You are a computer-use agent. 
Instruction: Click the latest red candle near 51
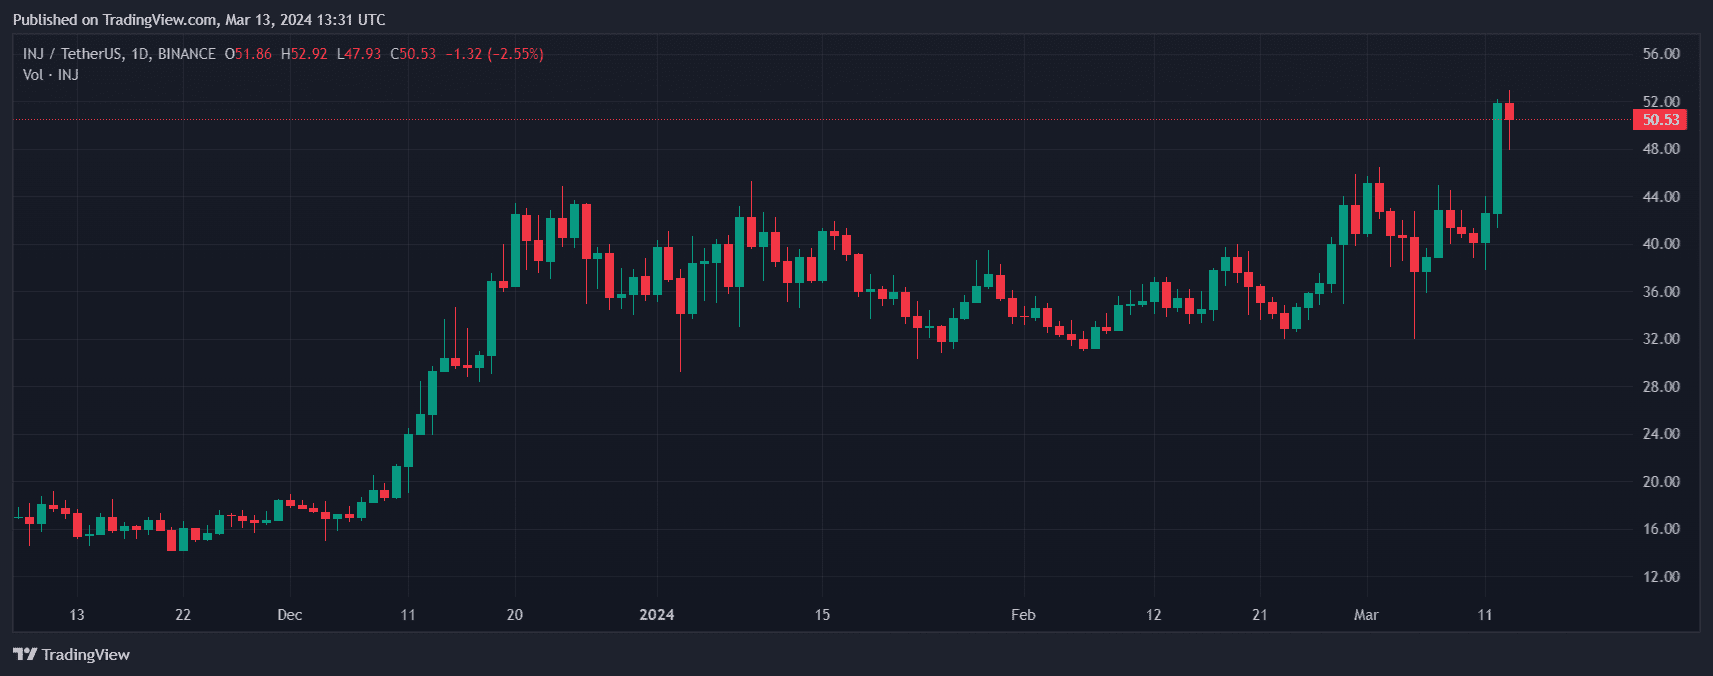coord(1509,112)
